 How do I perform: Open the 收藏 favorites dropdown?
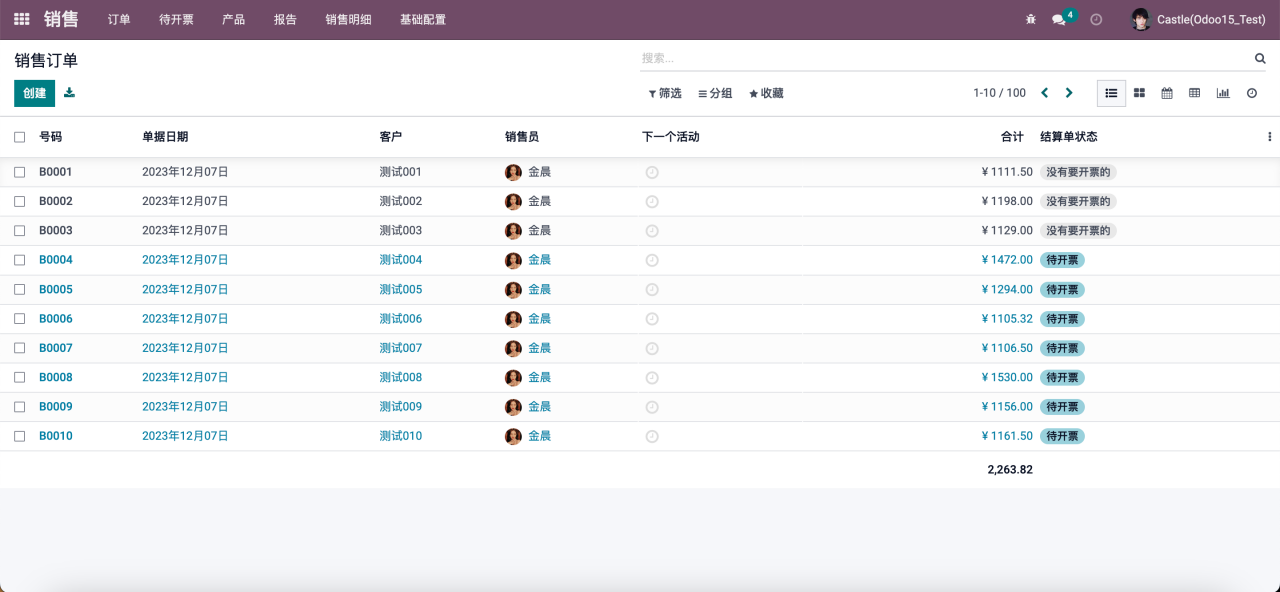[766, 93]
